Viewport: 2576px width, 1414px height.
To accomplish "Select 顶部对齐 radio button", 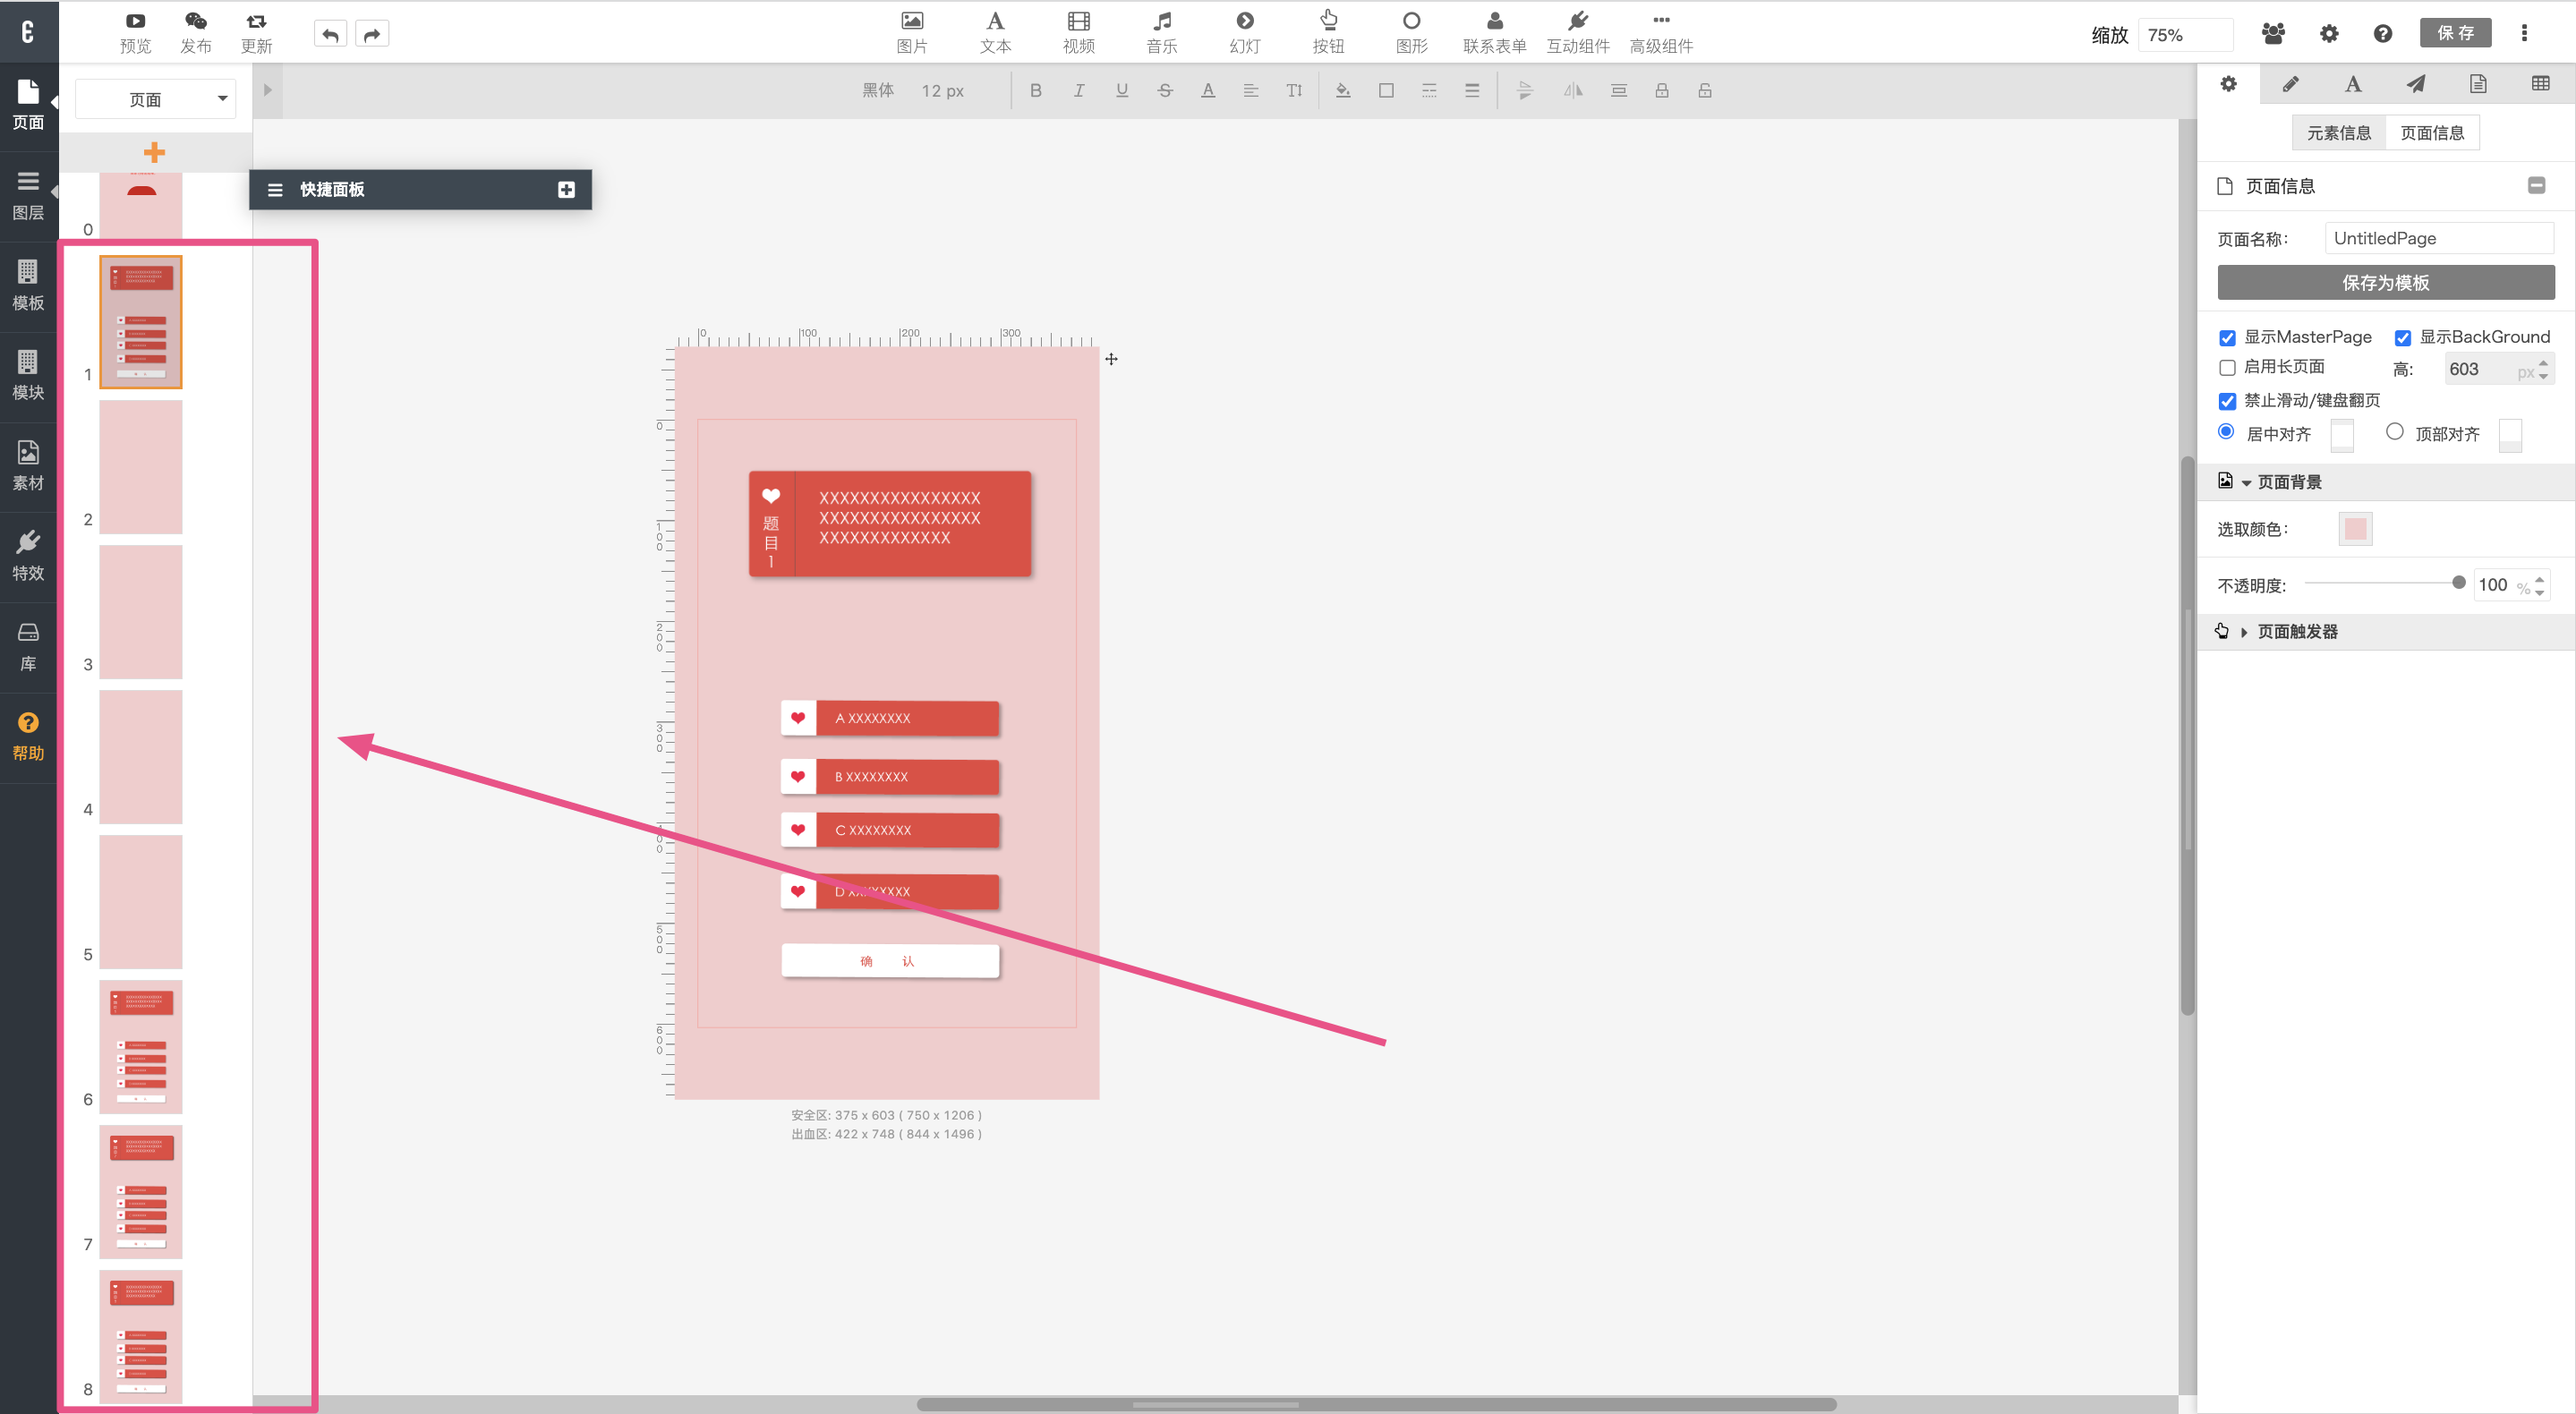I will 2394,432.
